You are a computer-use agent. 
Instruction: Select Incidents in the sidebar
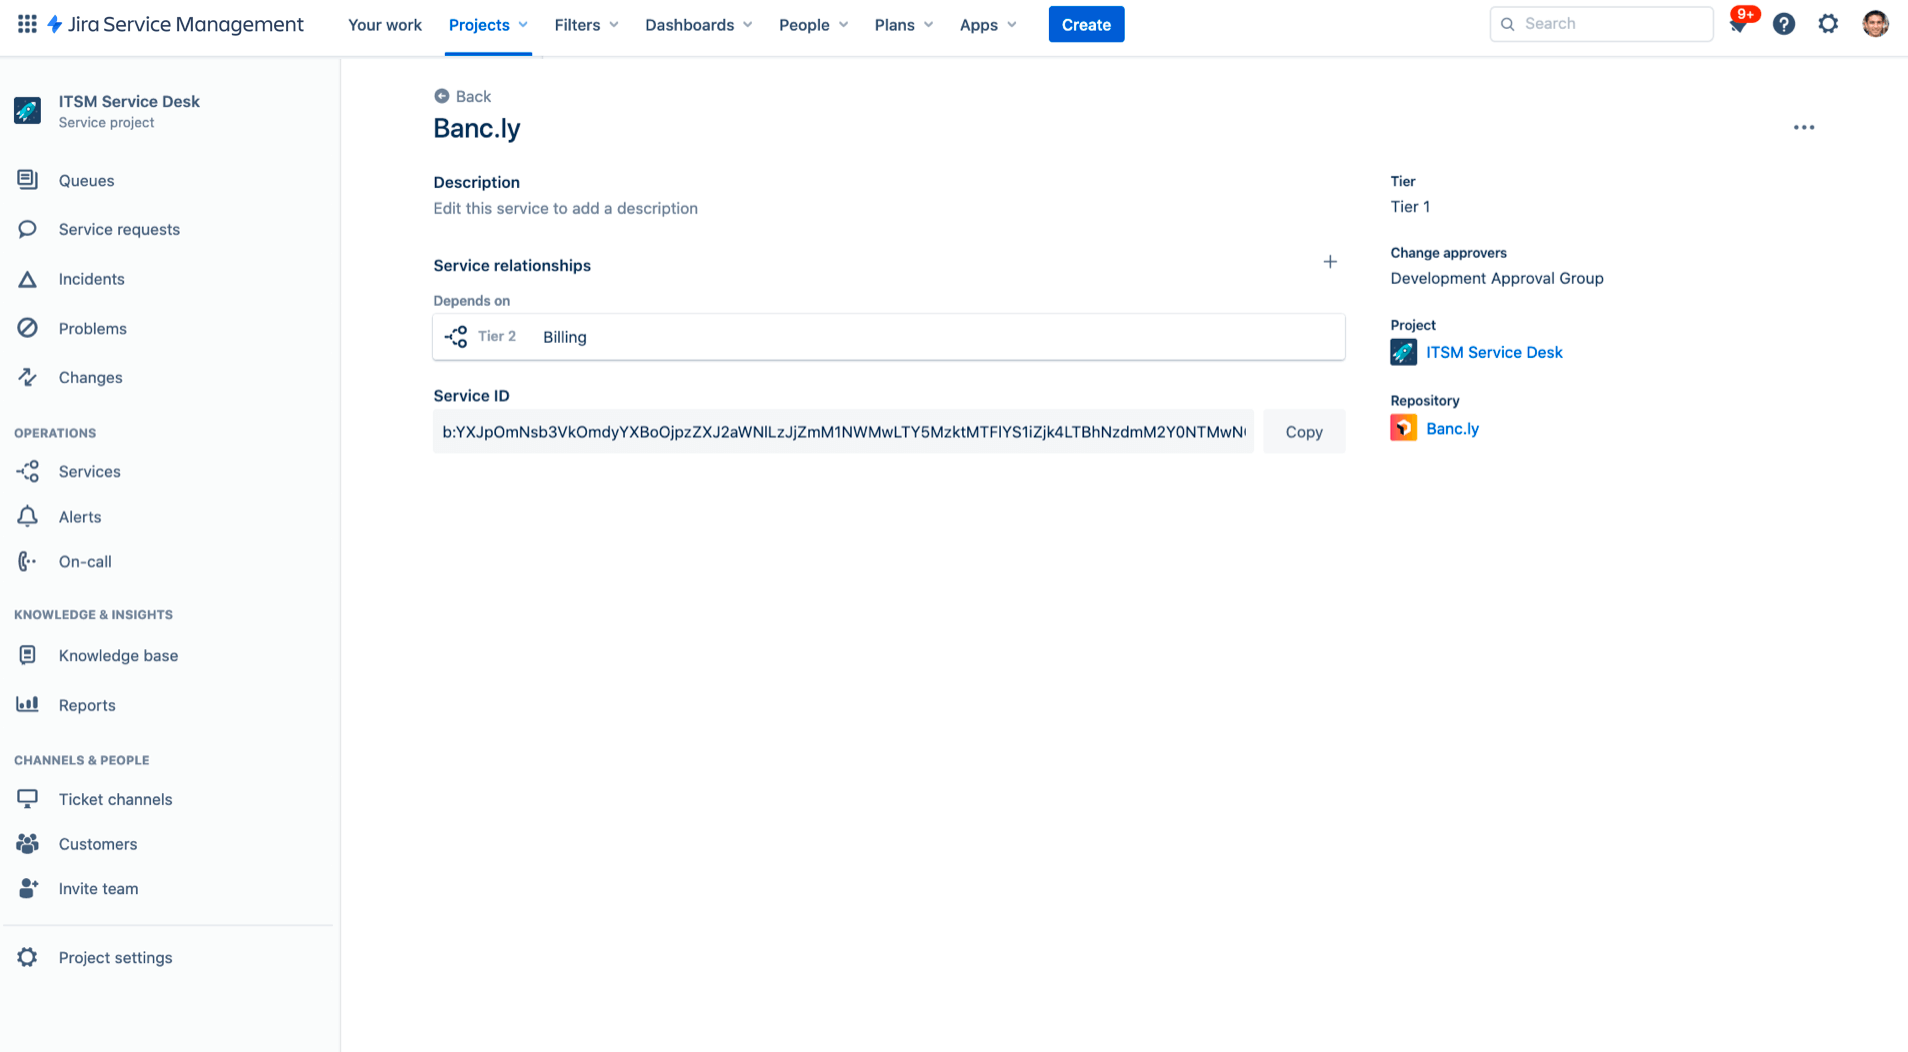click(91, 278)
